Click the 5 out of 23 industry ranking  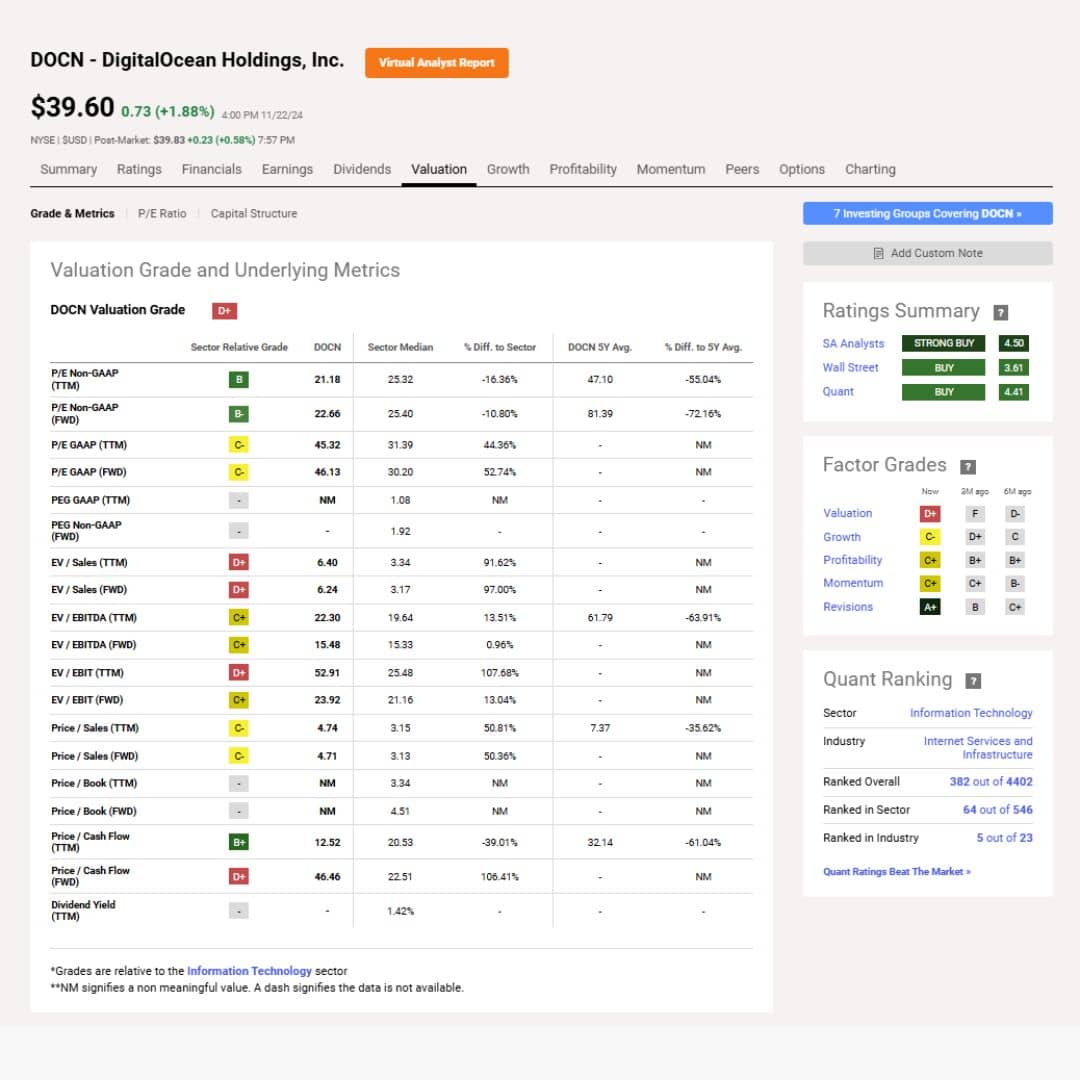pyautogui.click(x=1004, y=838)
